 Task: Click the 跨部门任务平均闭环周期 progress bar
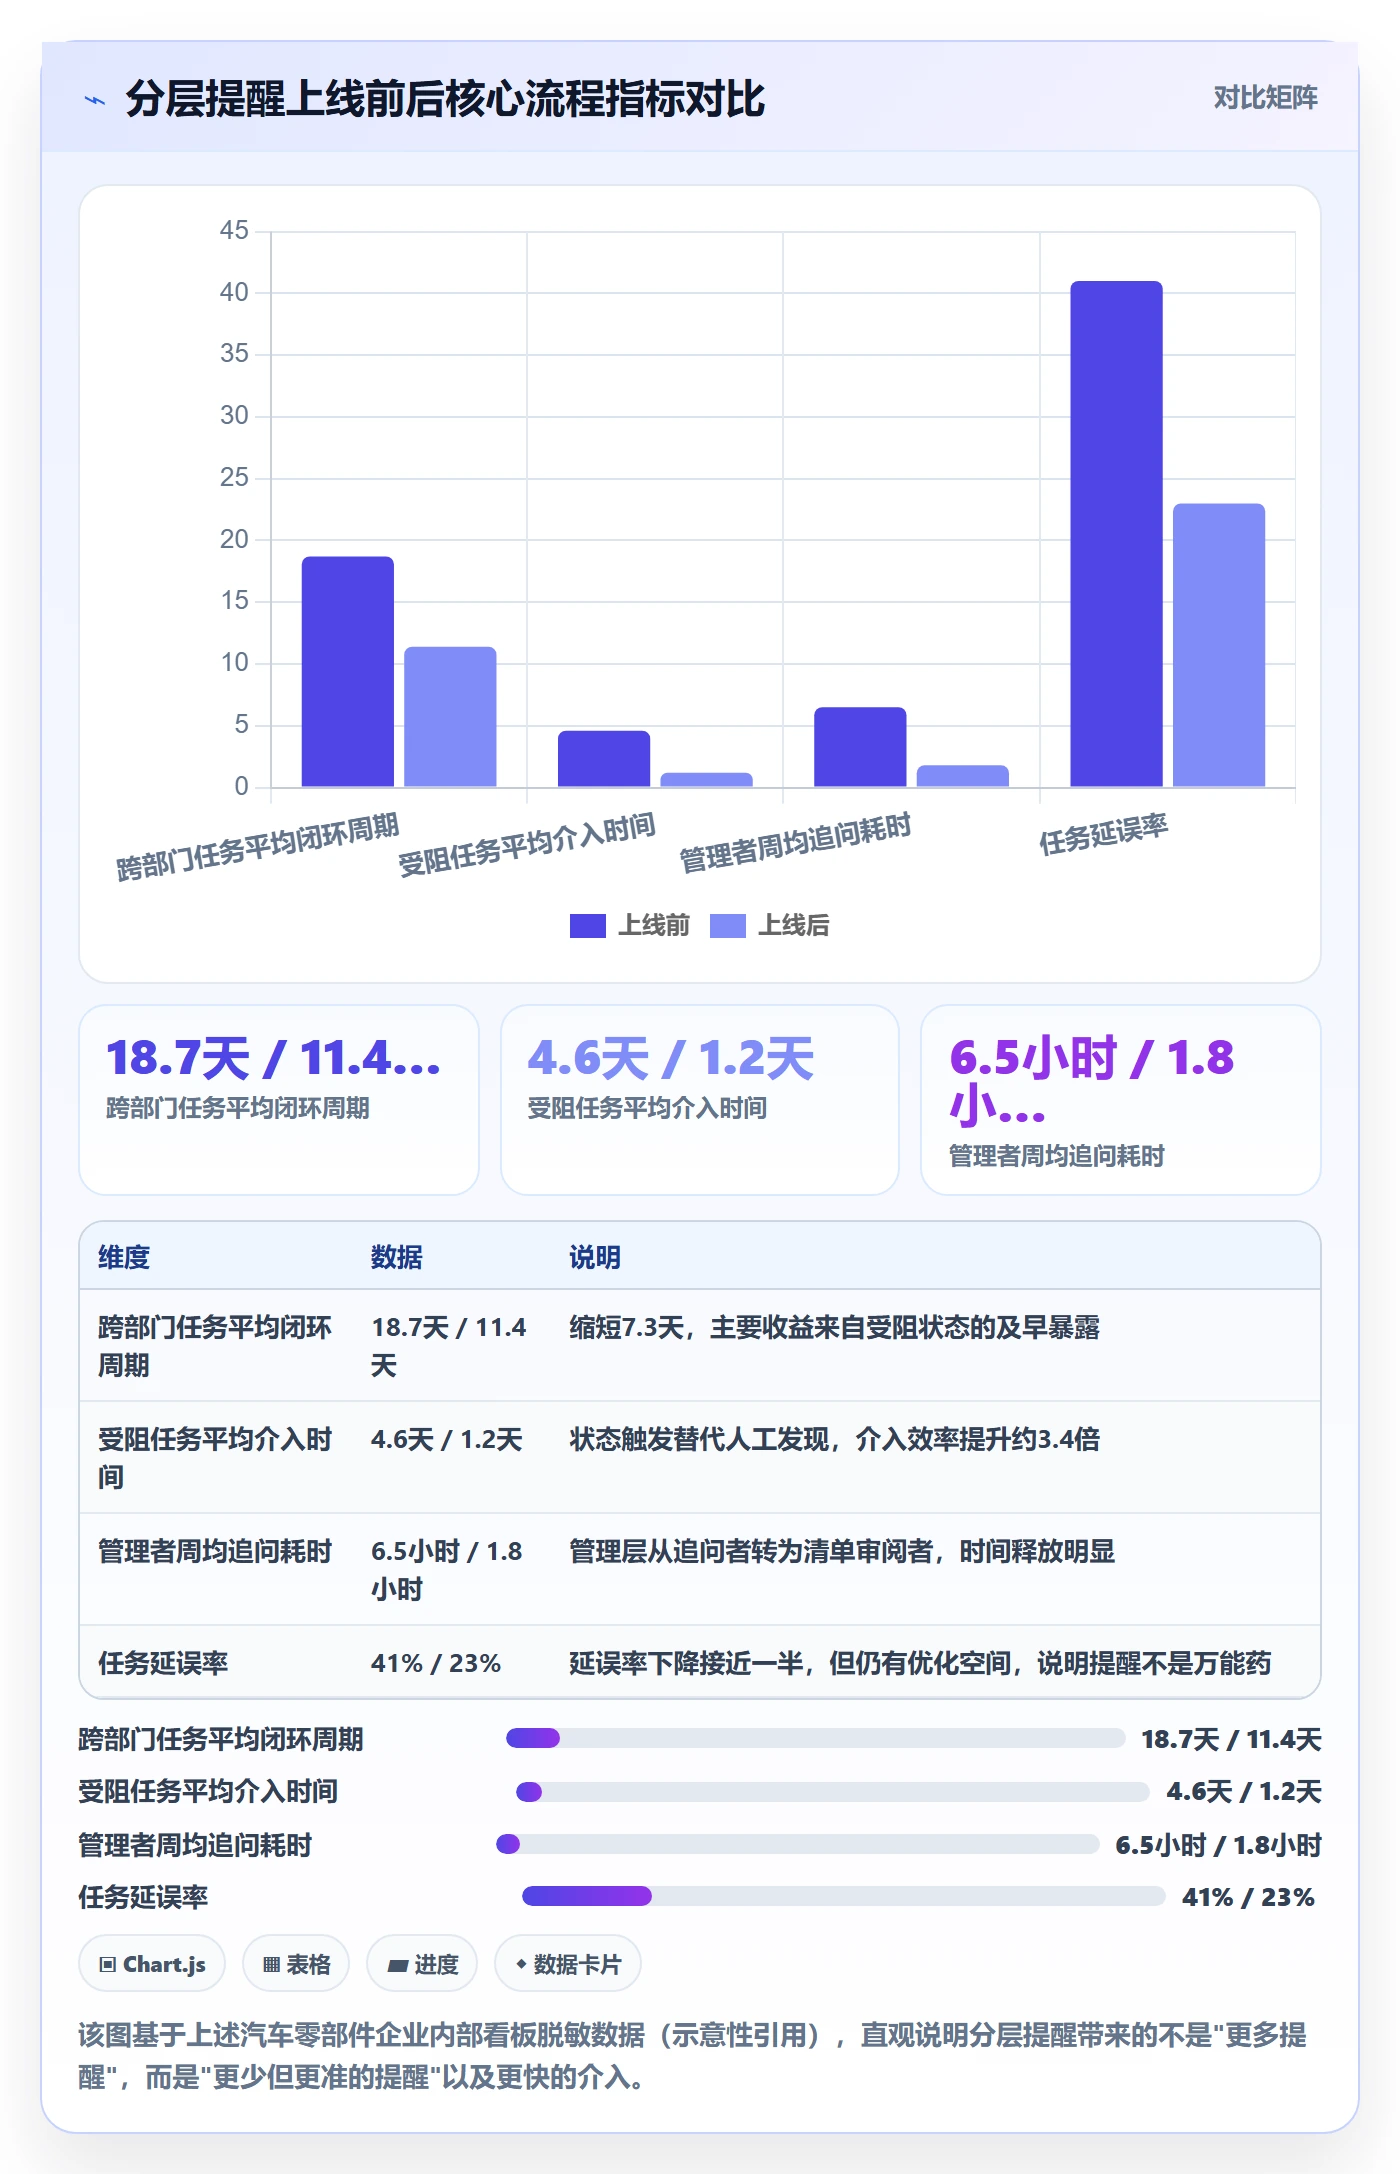pos(816,1738)
